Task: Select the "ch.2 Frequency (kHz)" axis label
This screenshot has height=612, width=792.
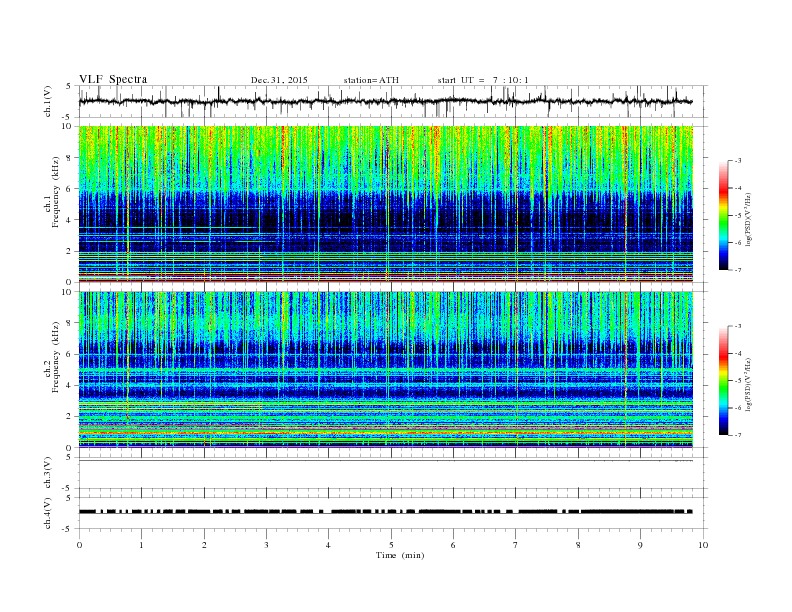Action: [52, 357]
